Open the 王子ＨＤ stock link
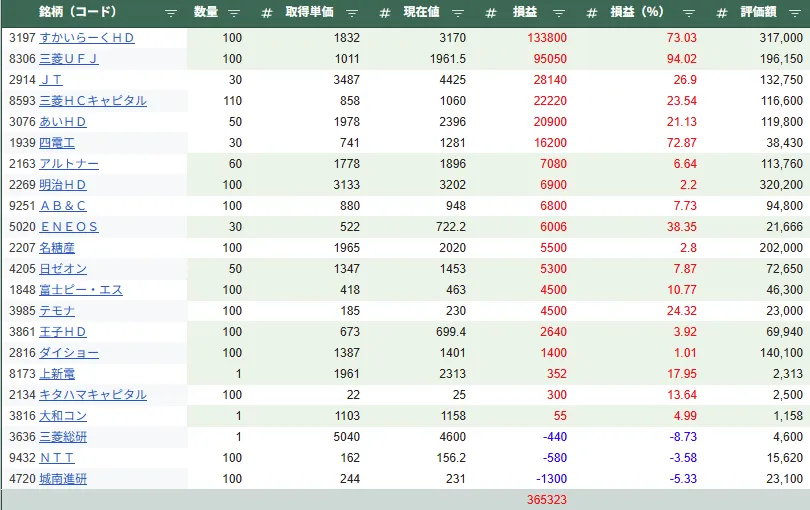The image size is (810, 510). [x=63, y=332]
